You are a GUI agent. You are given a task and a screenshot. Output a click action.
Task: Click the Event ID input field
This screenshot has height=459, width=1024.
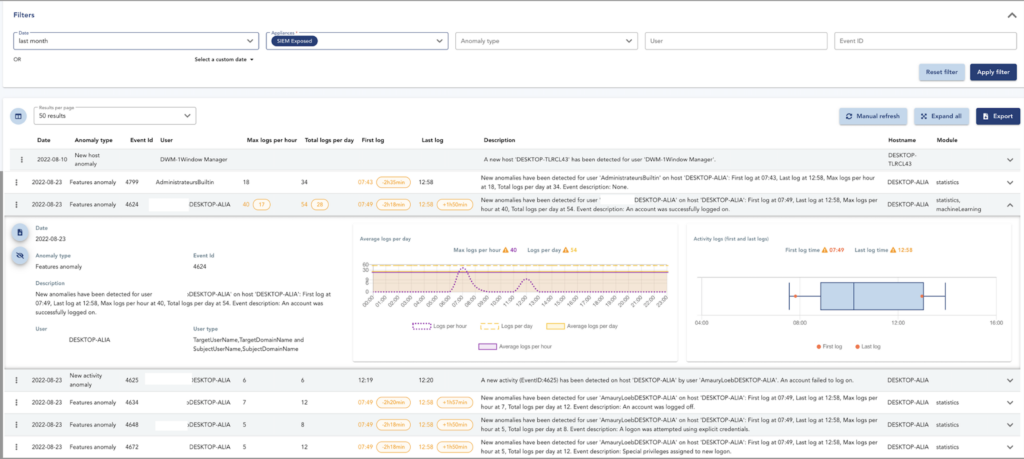pos(925,40)
